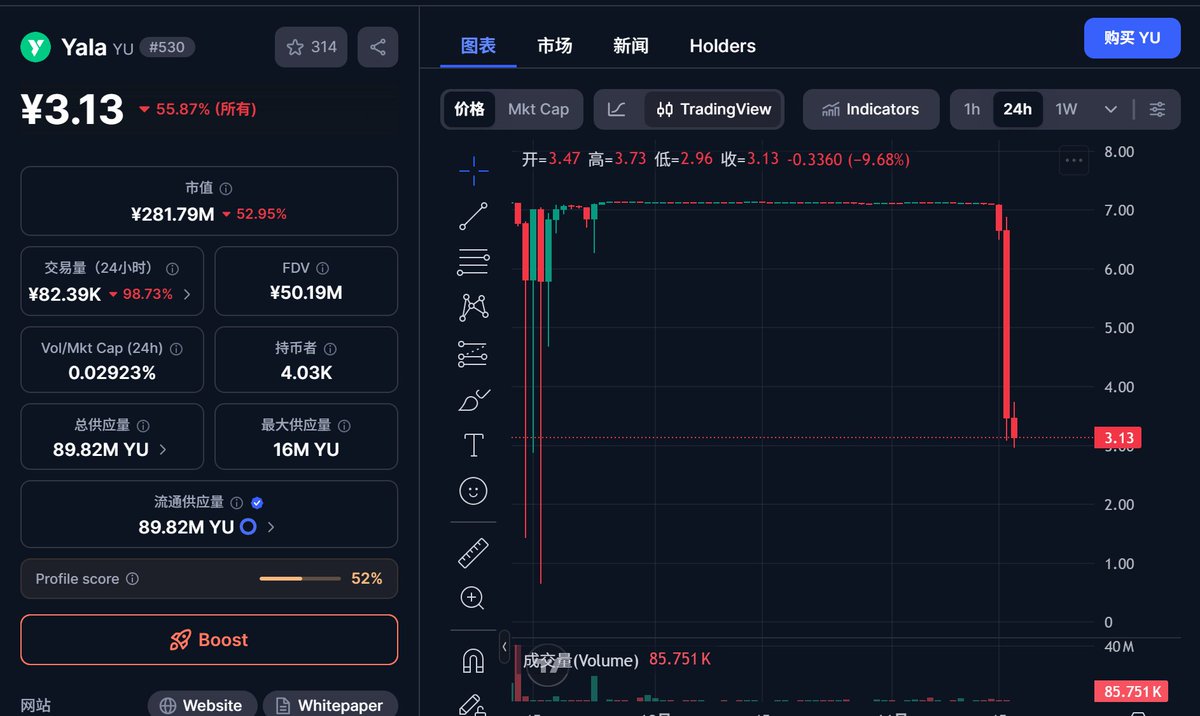The width and height of the screenshot is (1200, 716).
Task: Open the Fibonacci retracement tool
Action: tap(474, 261)
